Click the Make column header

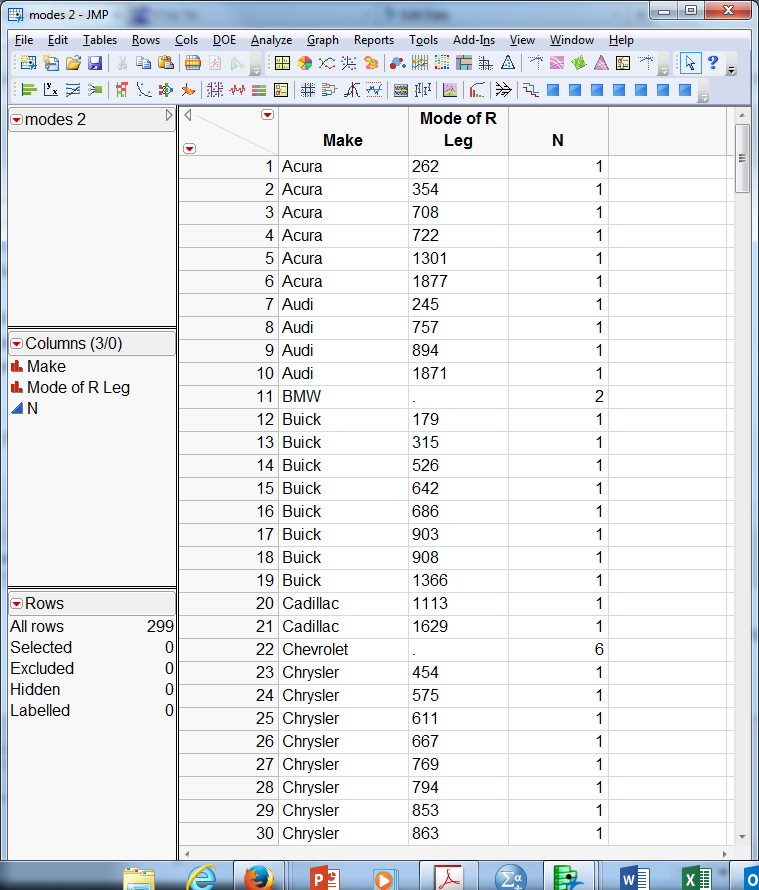pos(343,131)
